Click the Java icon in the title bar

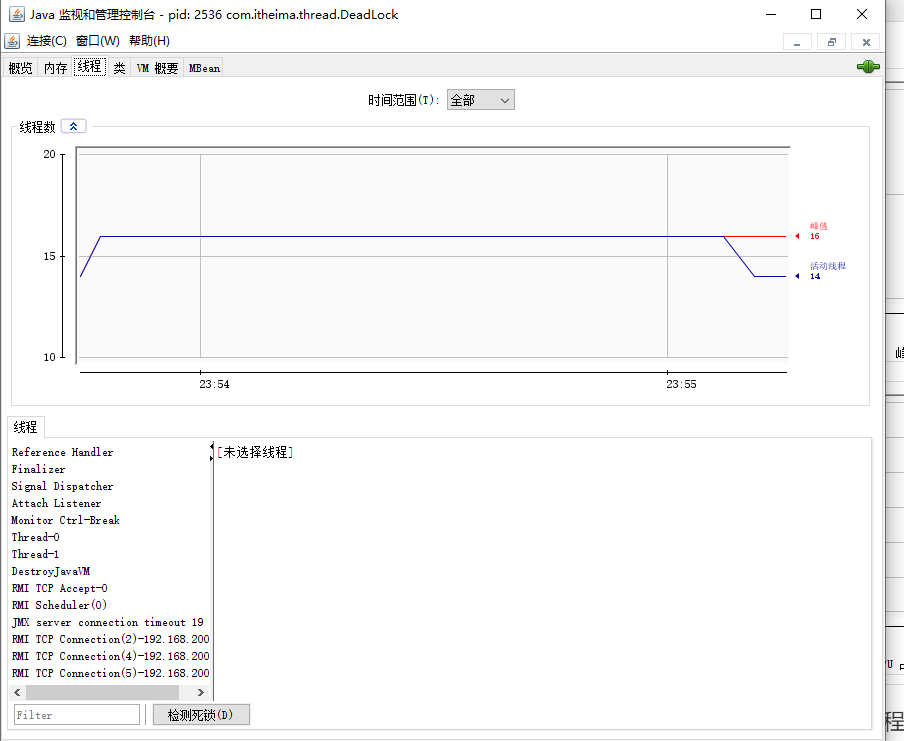[13, 14]
